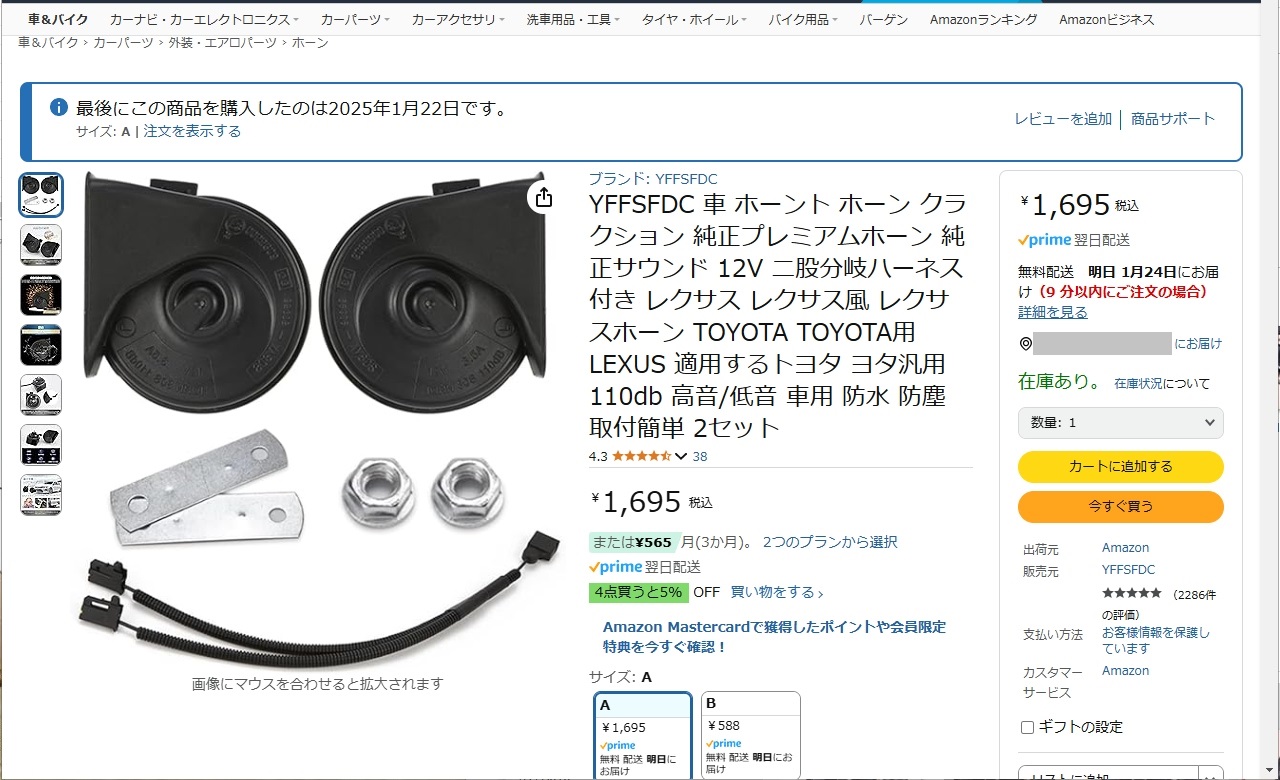Open the Amazonランキング menu item
1280x780 pixels.
(x=983, y=19)
